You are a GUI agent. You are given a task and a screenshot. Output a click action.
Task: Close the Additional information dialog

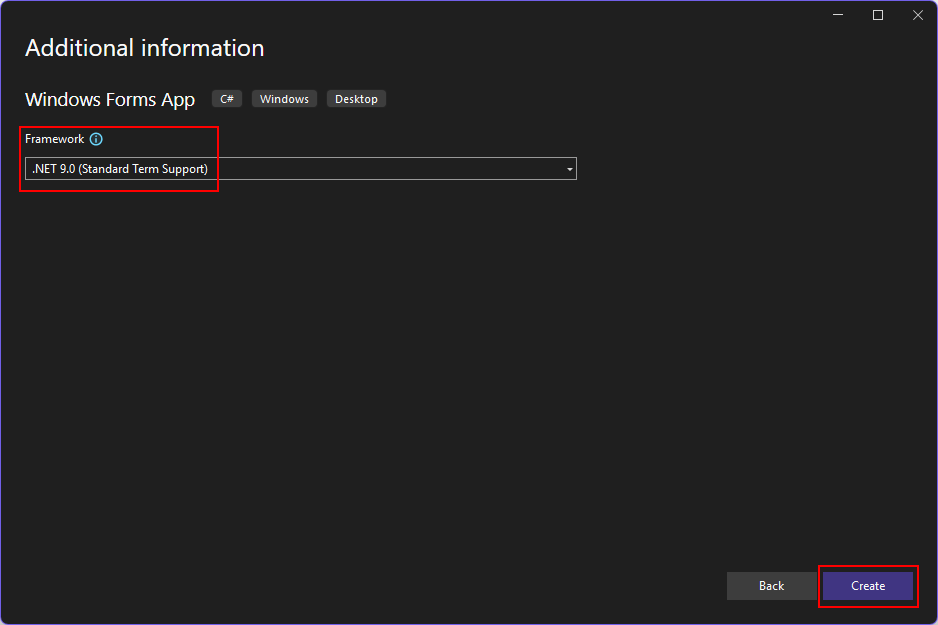click(x=917, y=15)
